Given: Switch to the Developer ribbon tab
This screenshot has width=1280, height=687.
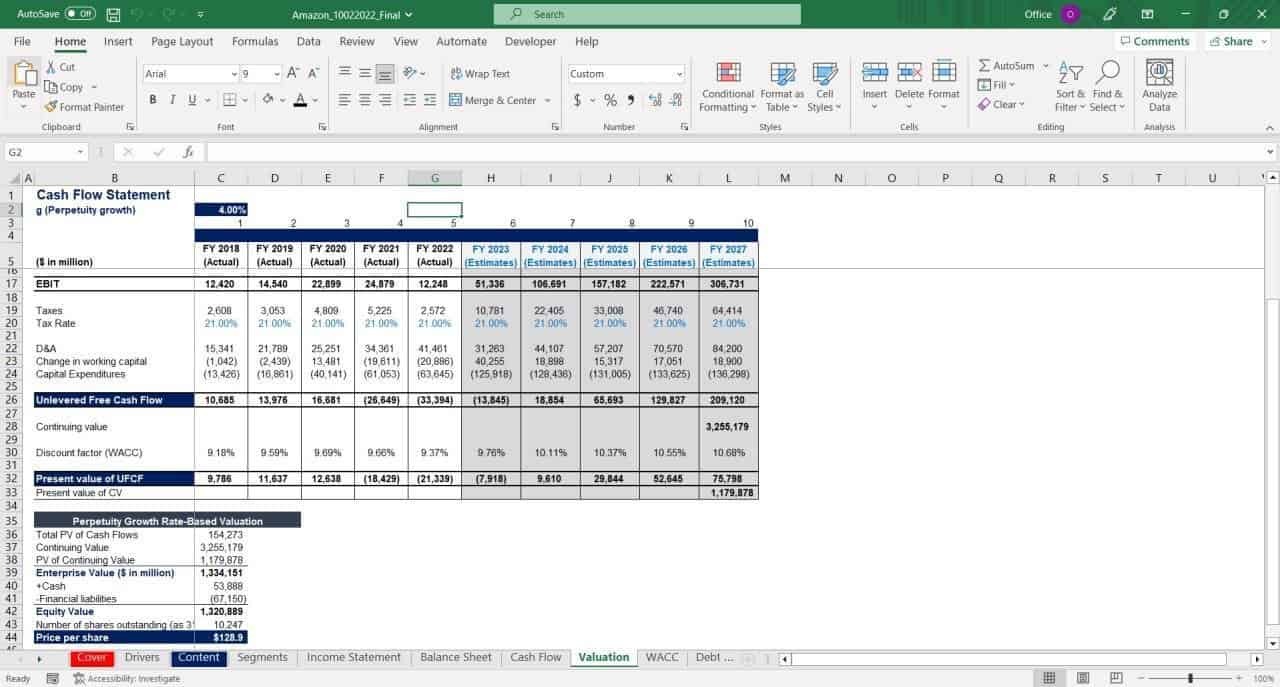Looking at the screenshot, I should coord(530,41).
